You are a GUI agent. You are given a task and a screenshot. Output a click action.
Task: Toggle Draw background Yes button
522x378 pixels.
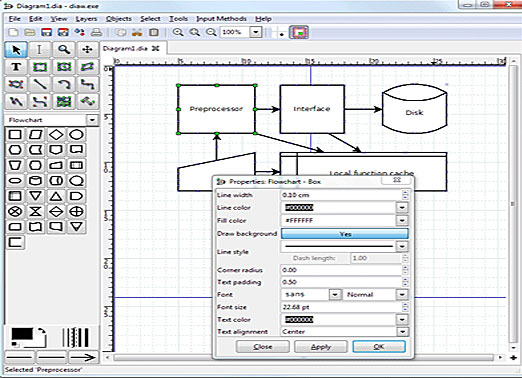point(345,234)
